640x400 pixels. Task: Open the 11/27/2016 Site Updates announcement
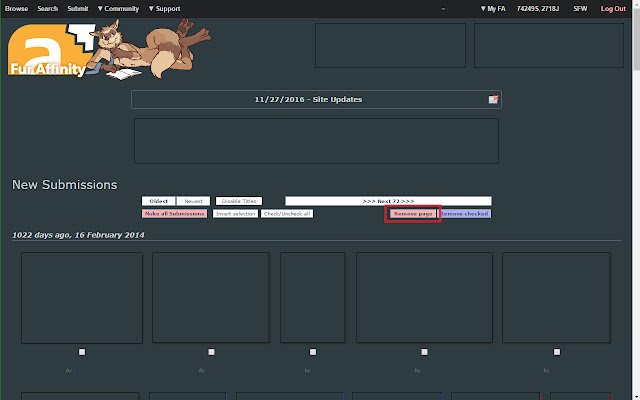pos(308,100)
